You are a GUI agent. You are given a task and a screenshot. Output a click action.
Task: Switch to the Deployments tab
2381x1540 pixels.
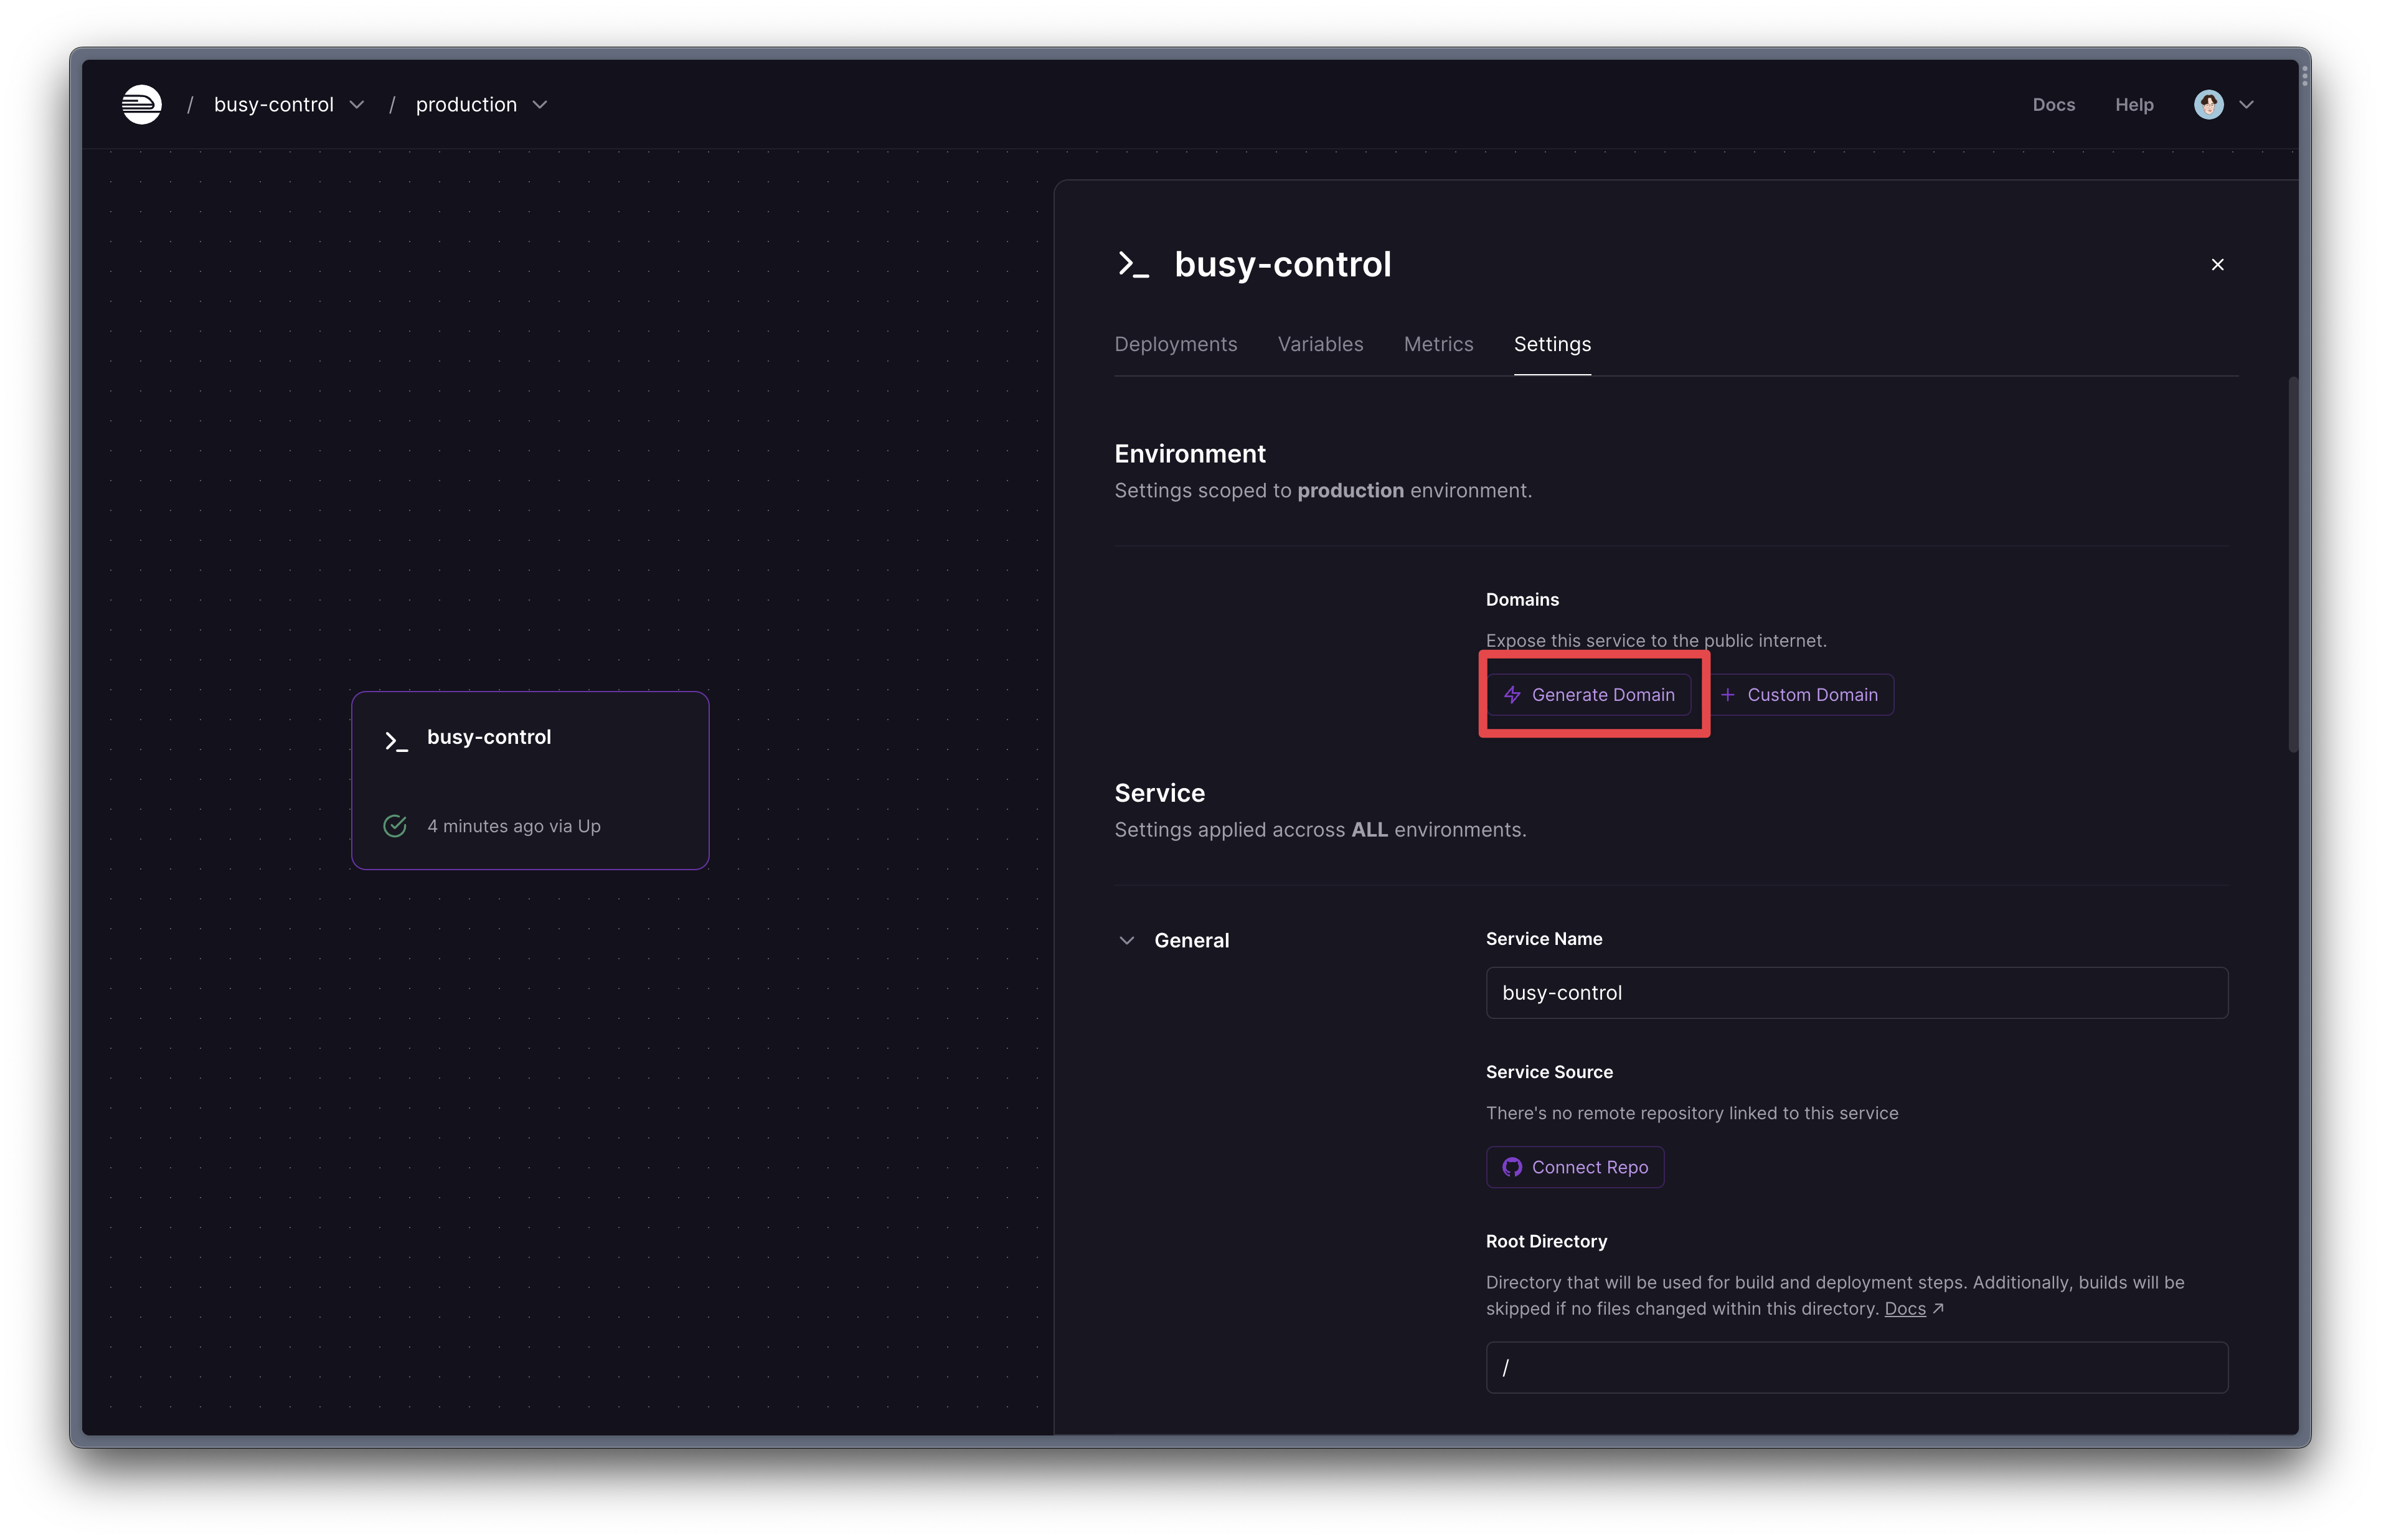pyautogui.click(x=1175, y=344)
